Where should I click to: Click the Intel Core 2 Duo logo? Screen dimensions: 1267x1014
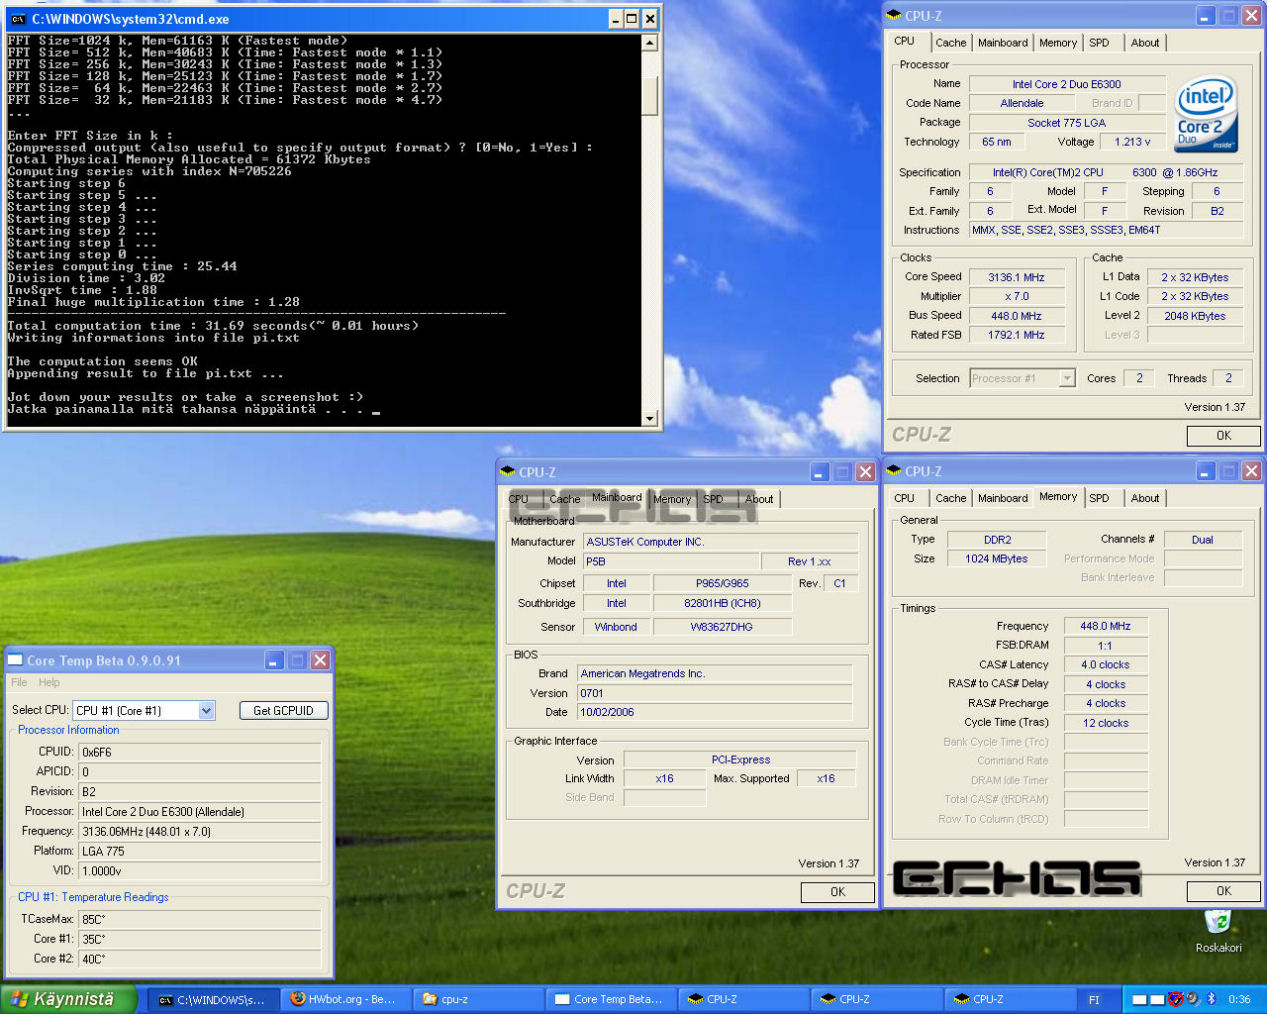(1206, 114)
